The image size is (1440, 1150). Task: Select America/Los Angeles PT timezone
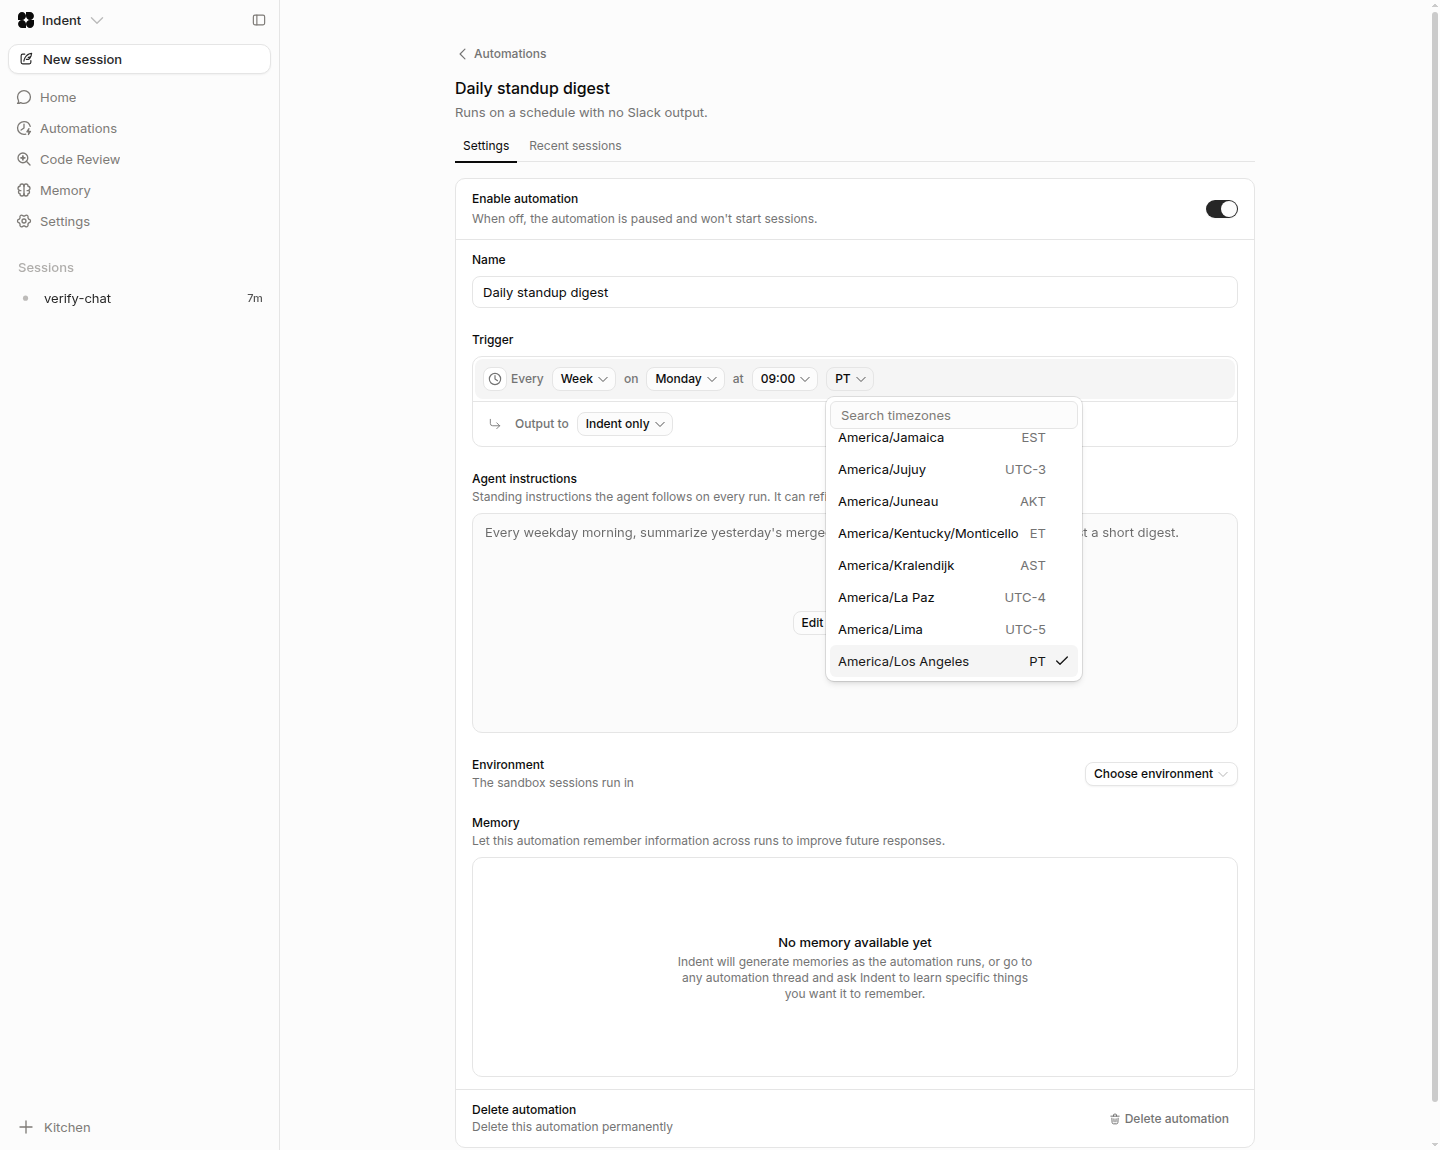click(954, 662)
